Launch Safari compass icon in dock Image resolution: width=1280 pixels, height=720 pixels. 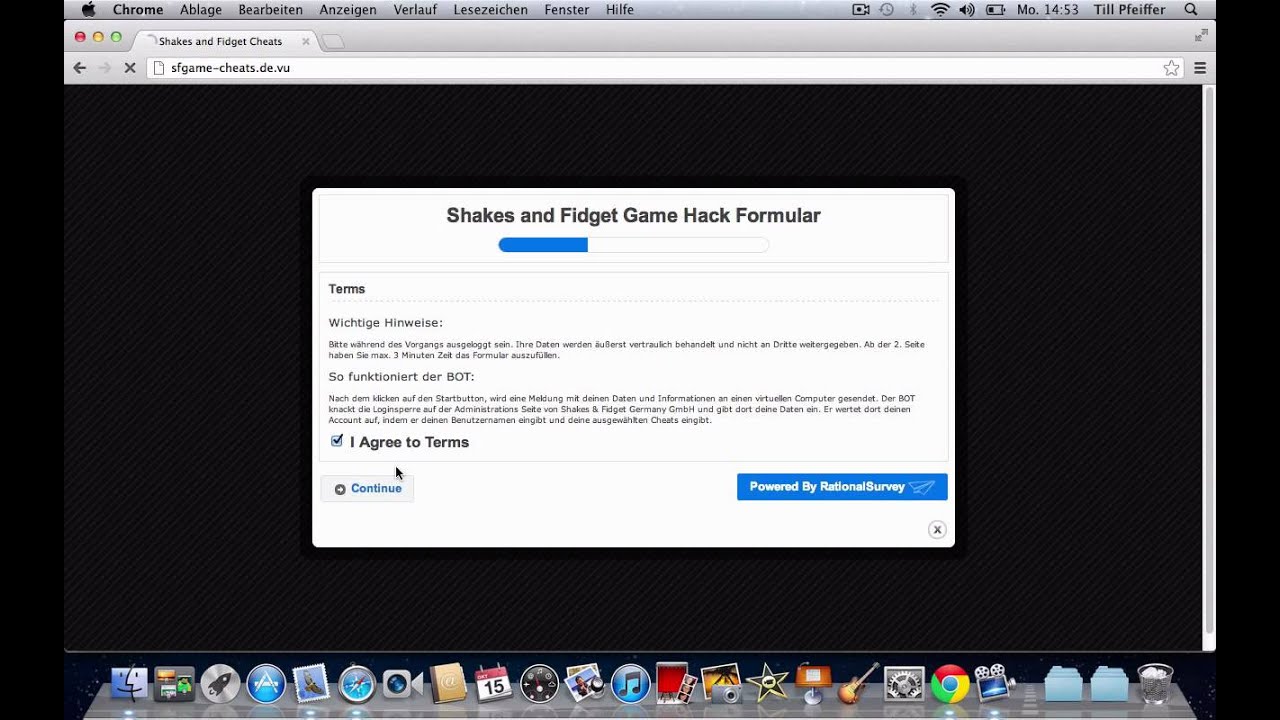[x=356, y=684]
